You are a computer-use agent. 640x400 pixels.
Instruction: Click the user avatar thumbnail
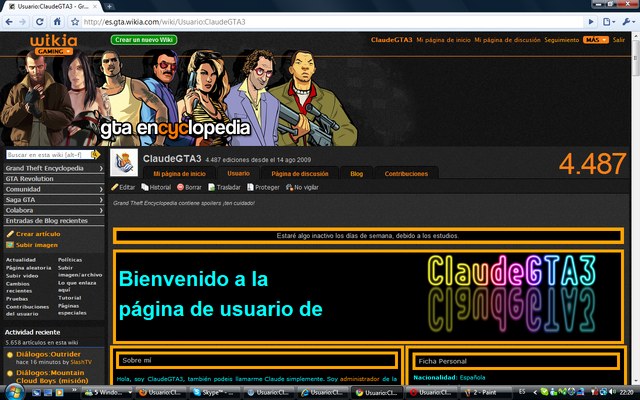click(x=124, y=162)
